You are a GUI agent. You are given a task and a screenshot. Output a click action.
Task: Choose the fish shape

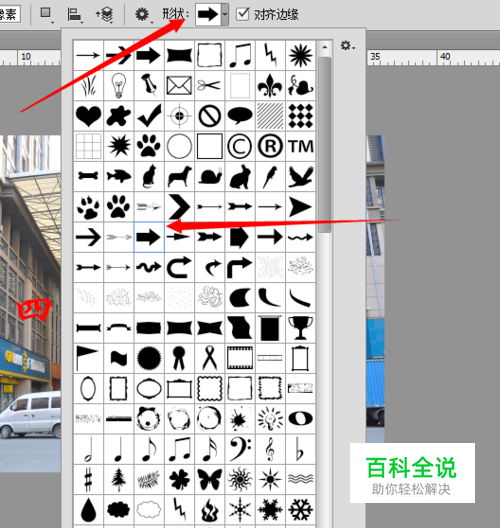click(x=119, y=176)
